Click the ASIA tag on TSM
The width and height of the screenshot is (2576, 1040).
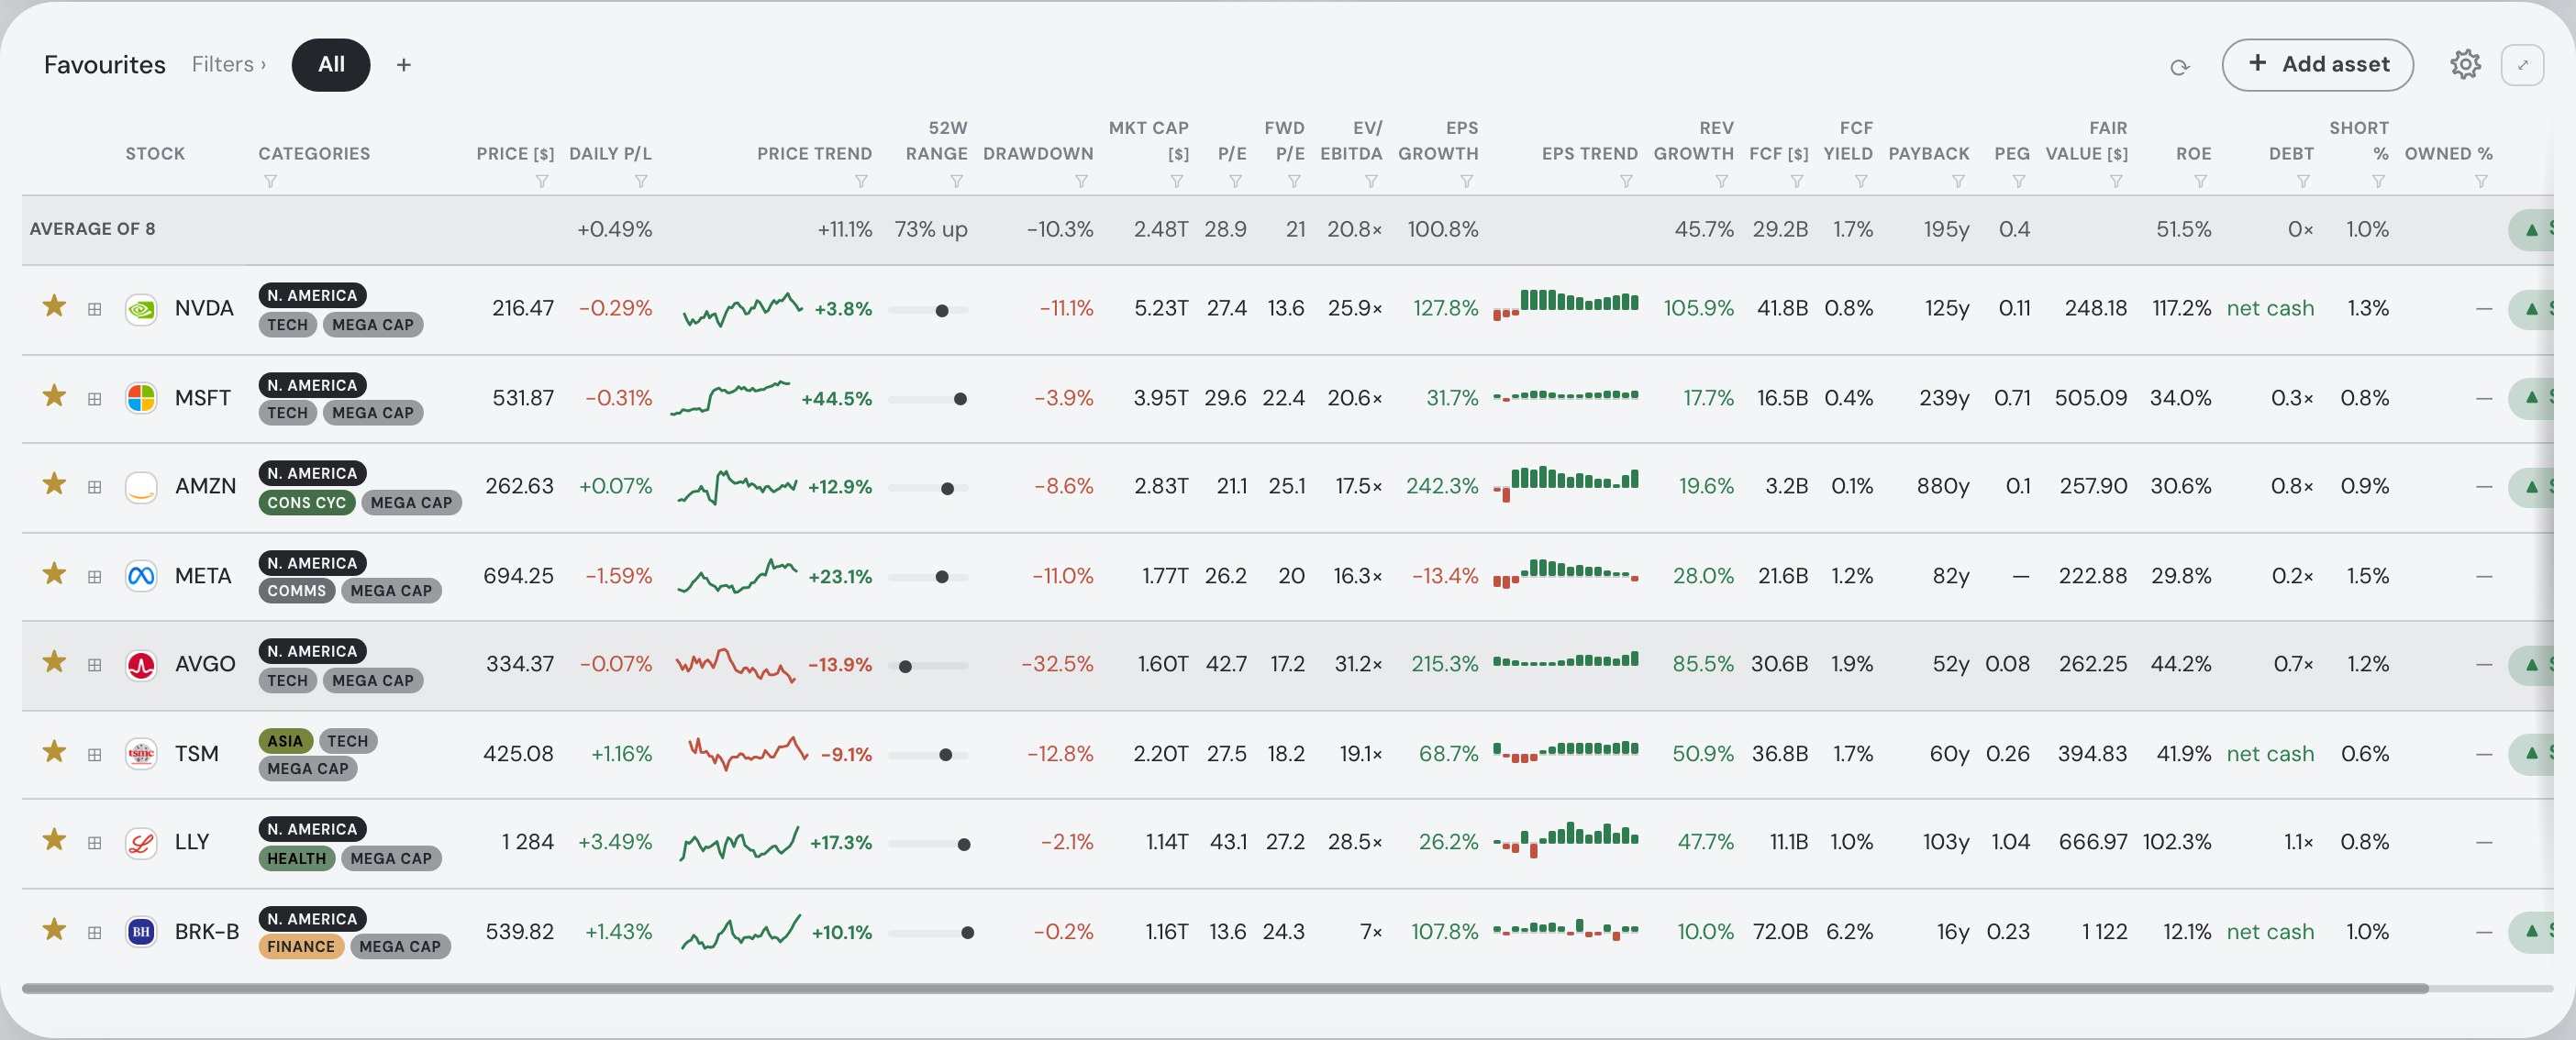coord(284,741)
